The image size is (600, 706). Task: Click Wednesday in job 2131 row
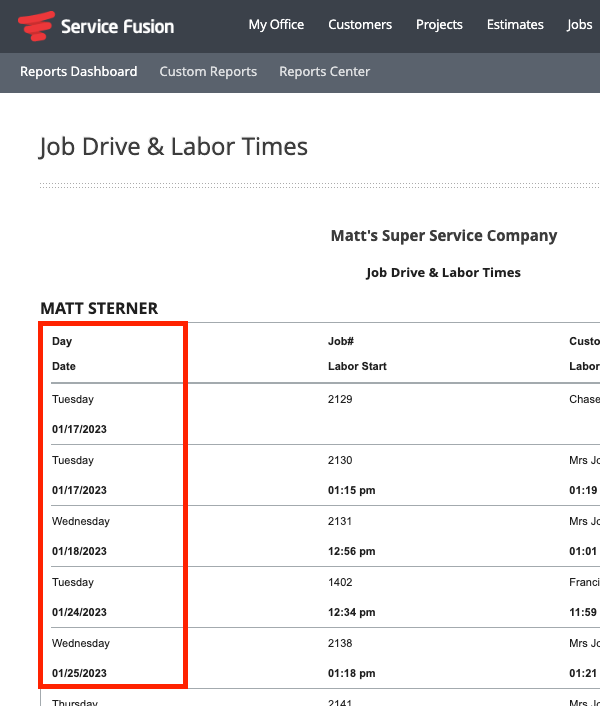[81, 521]
